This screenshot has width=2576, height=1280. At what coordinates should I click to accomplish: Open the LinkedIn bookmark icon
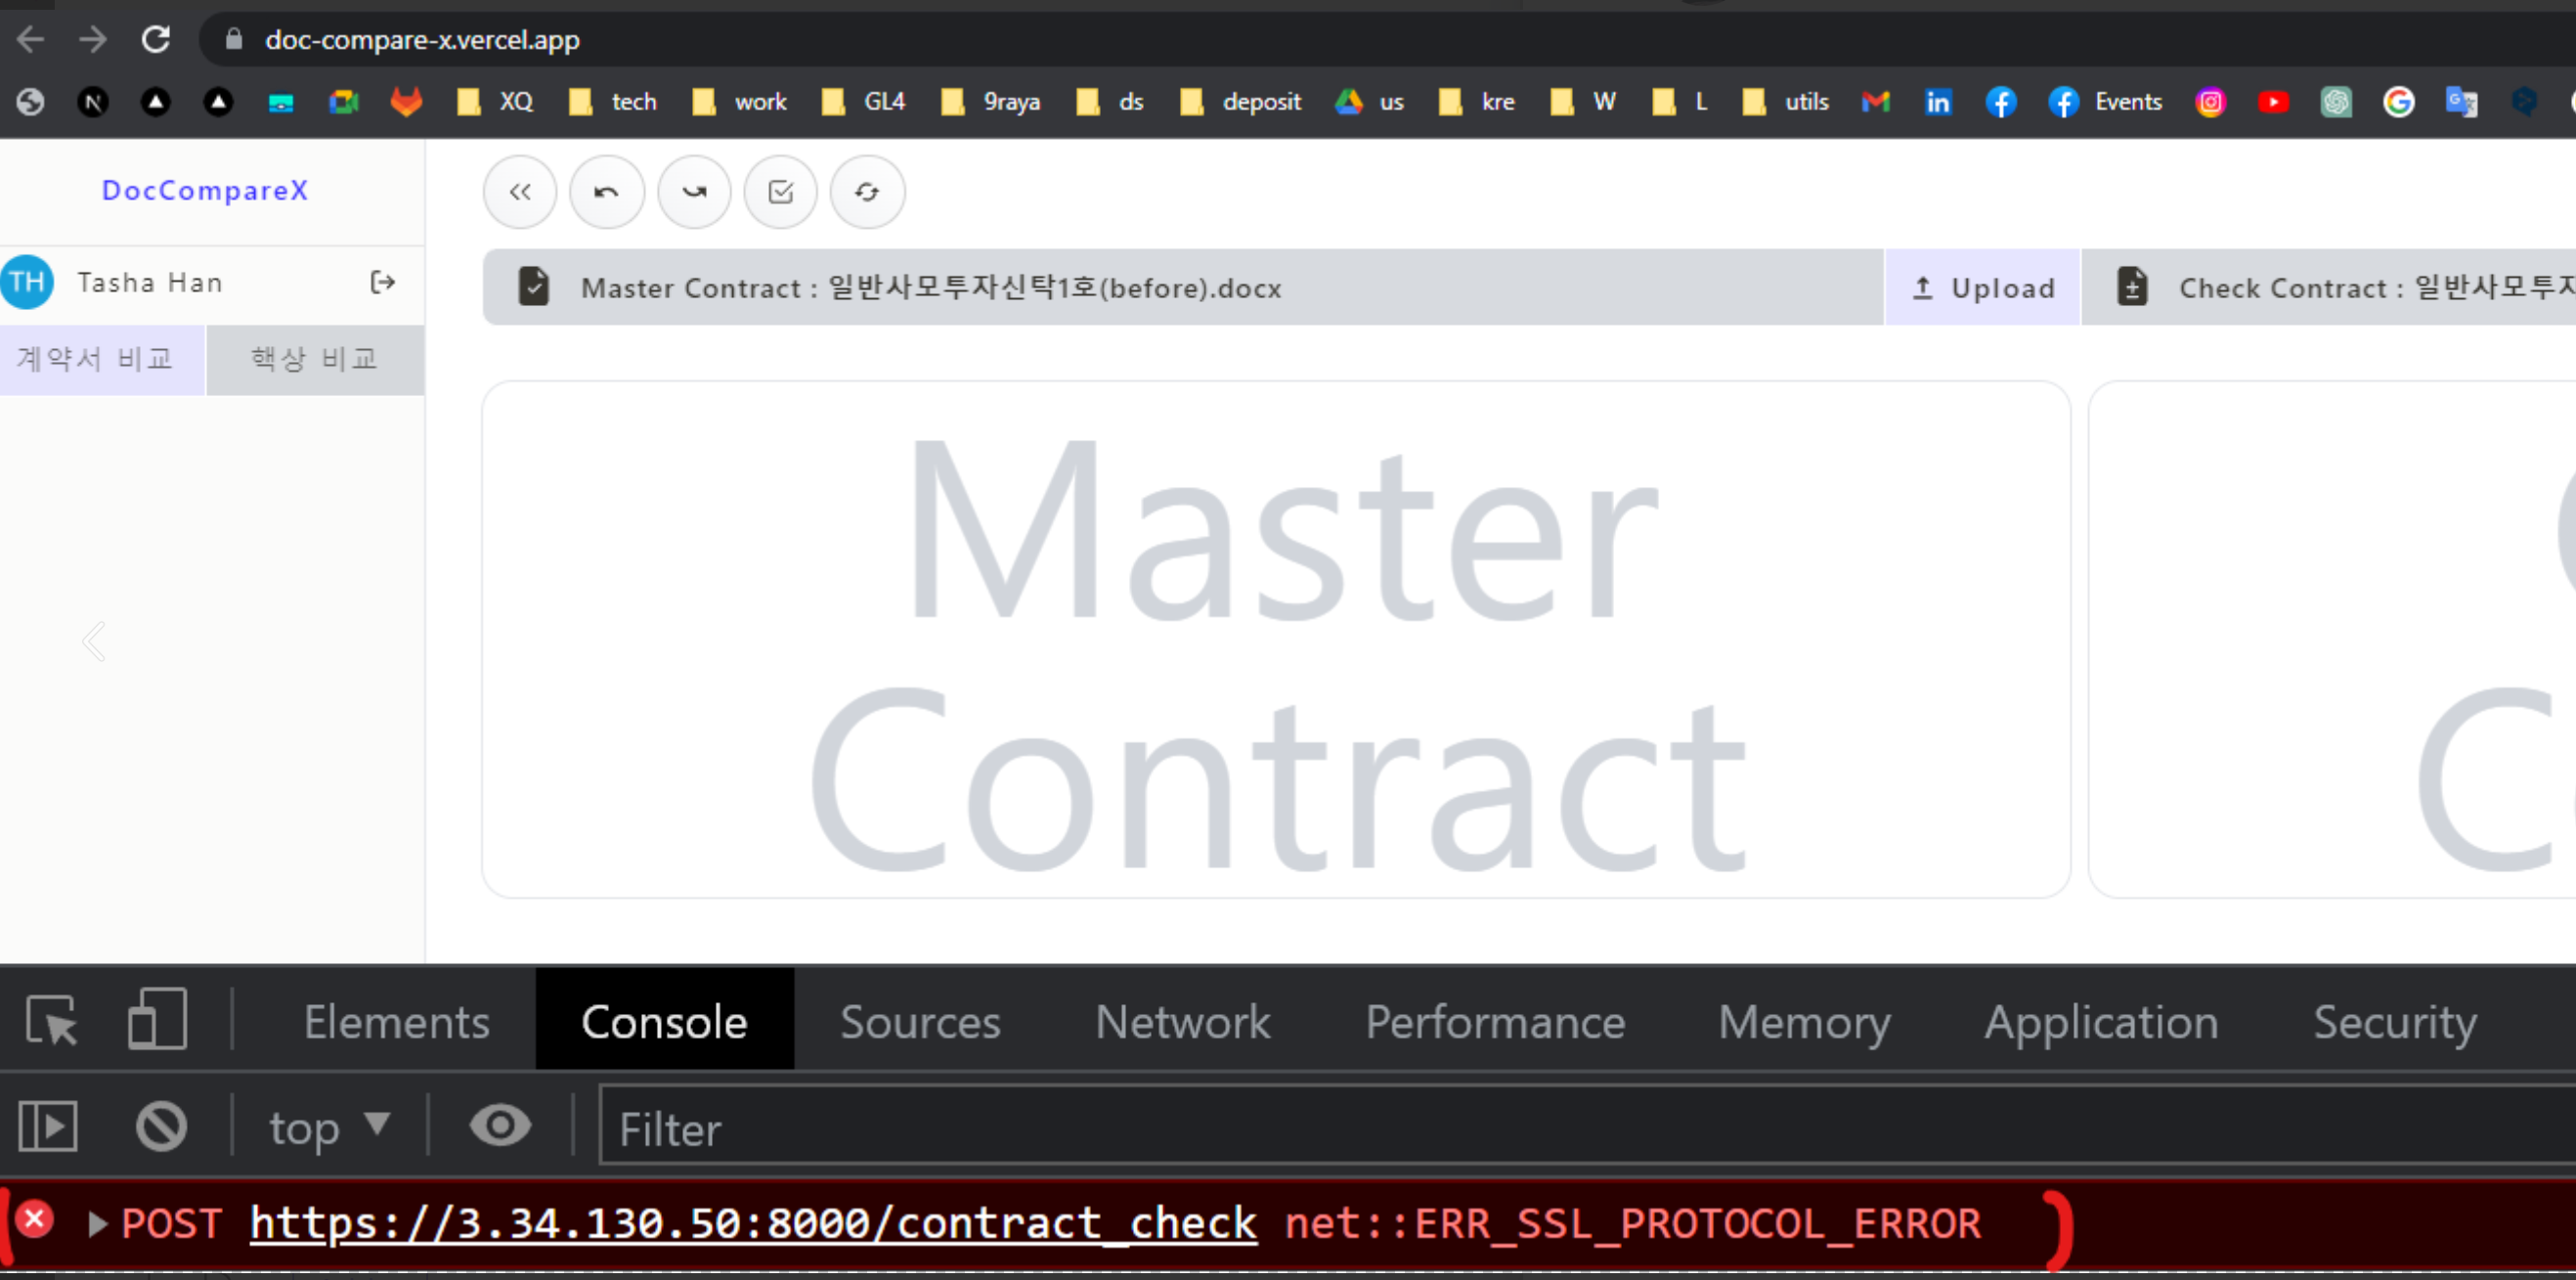coord(1938,102)
